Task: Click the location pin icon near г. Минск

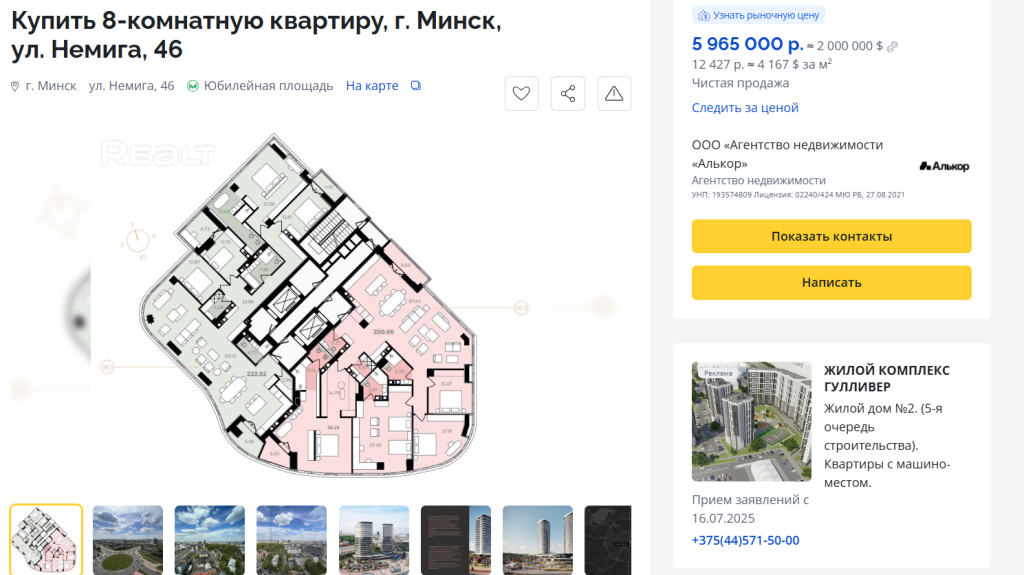Action: point(15,86)
